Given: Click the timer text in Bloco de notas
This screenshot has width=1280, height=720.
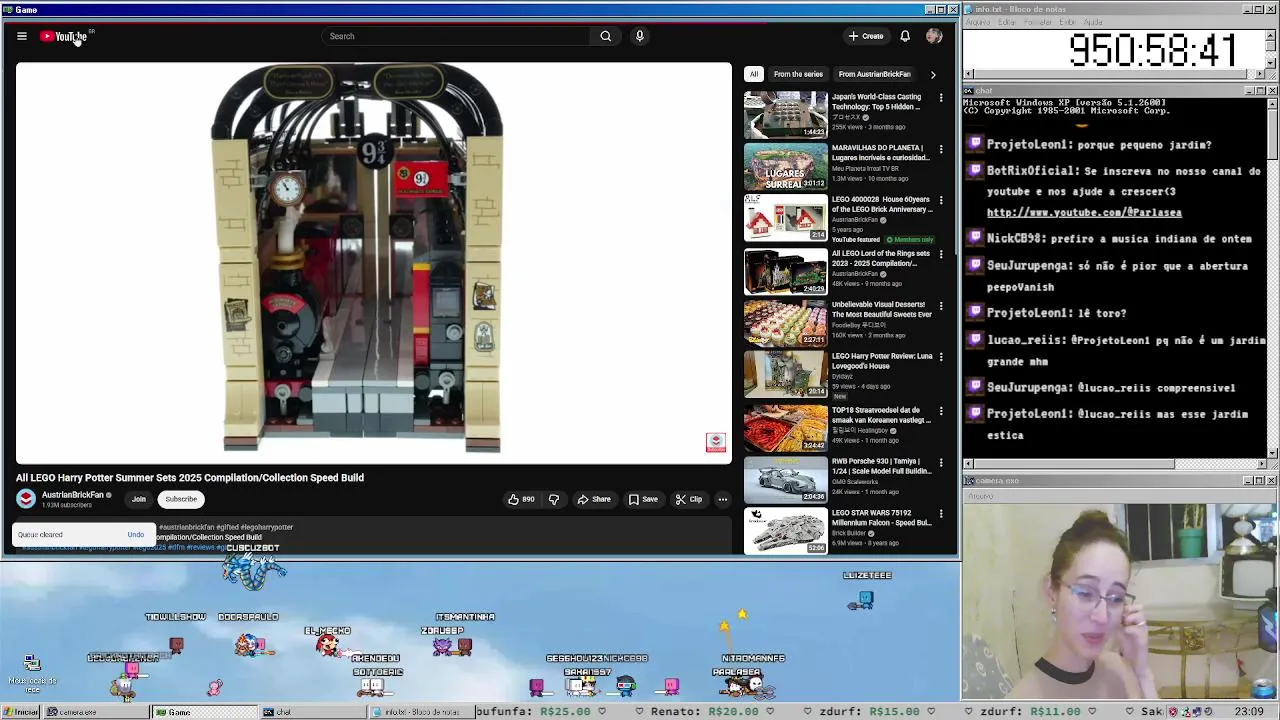Looking at the screenshot, I should pyautogui.click(x=1152, y=50).
